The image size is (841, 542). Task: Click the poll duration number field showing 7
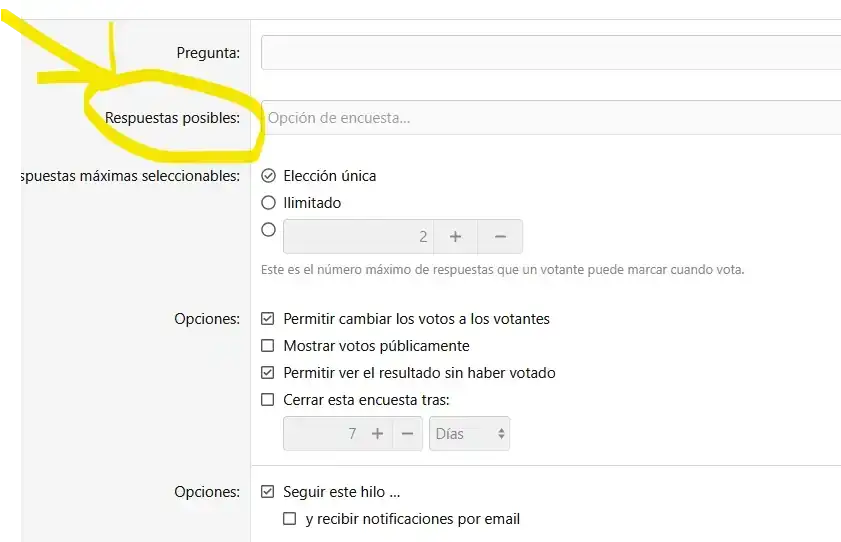322,434
